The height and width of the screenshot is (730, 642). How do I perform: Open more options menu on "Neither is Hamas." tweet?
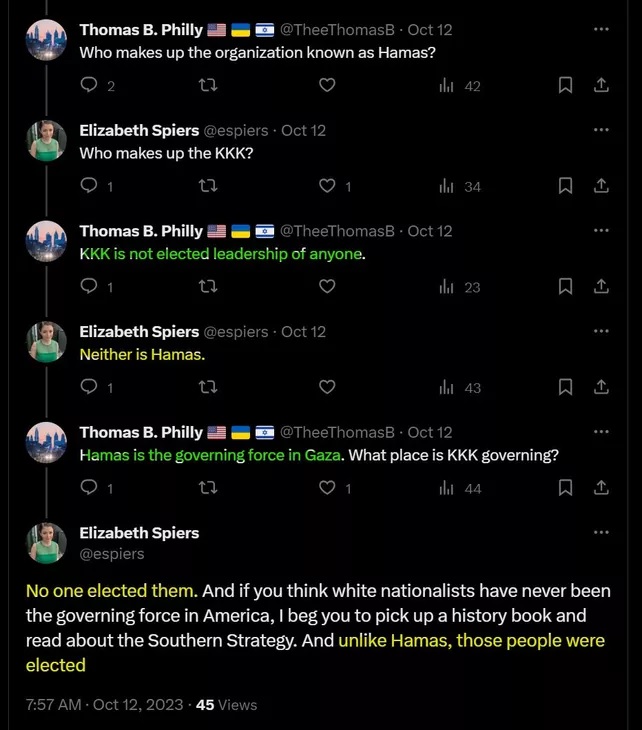(601, 331)
